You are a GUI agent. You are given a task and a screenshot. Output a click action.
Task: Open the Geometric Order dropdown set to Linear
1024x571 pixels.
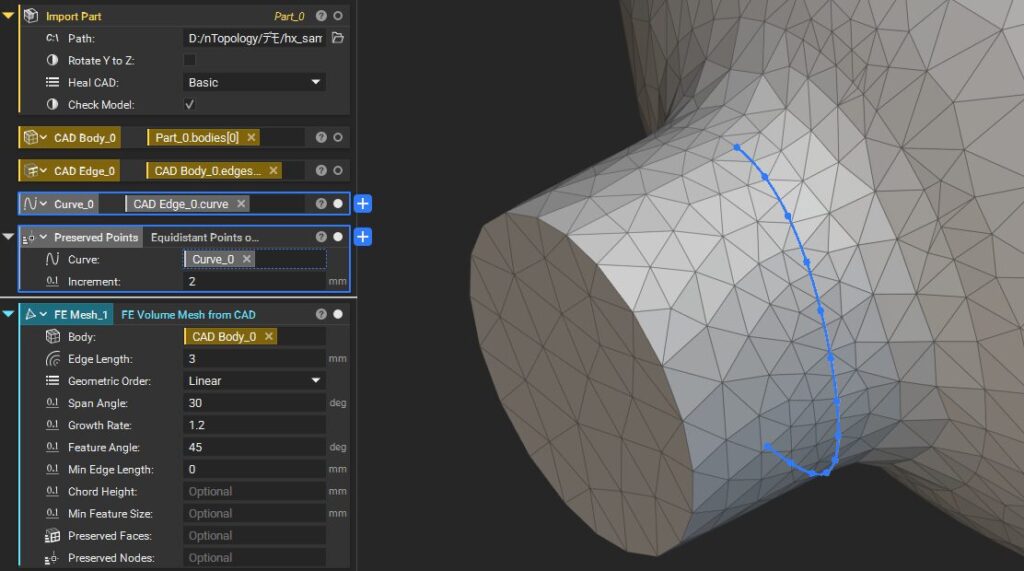click(255, 381)
